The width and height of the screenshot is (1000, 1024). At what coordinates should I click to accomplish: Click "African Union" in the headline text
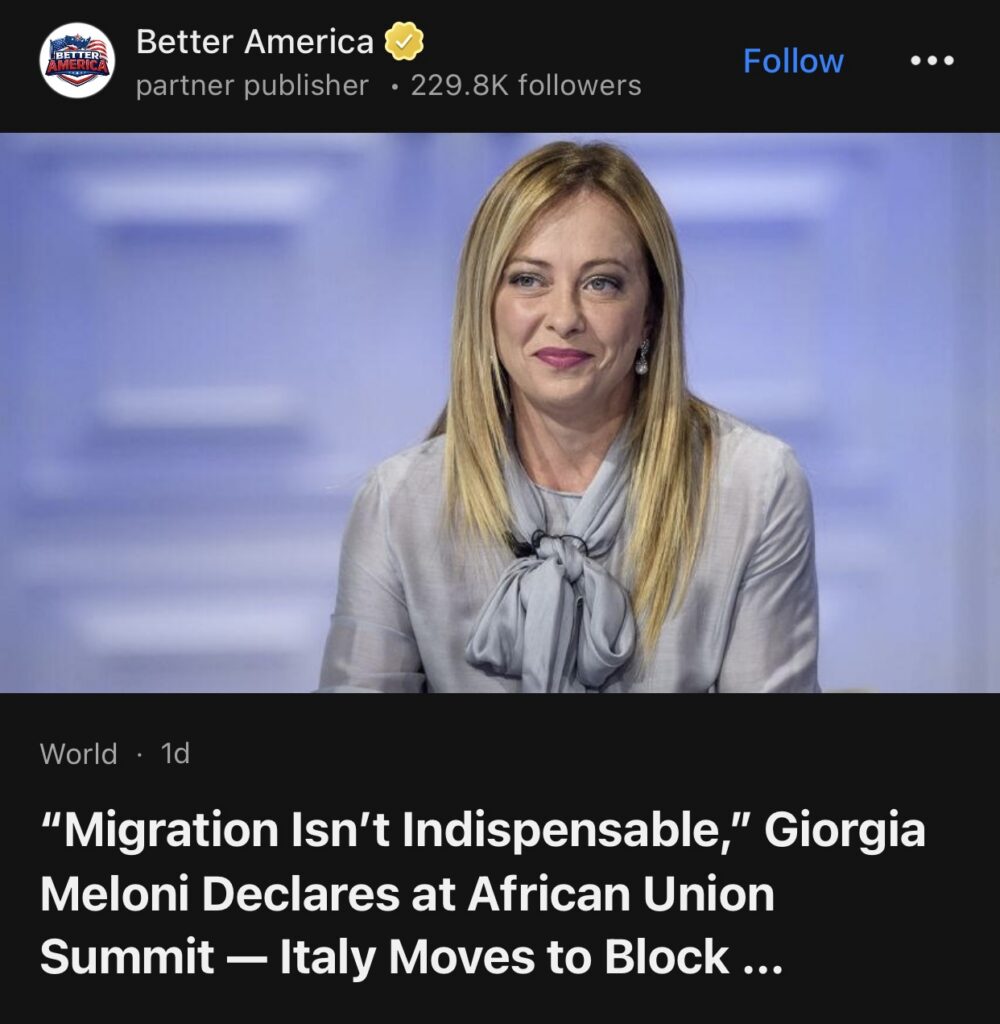tap(629, 895)
